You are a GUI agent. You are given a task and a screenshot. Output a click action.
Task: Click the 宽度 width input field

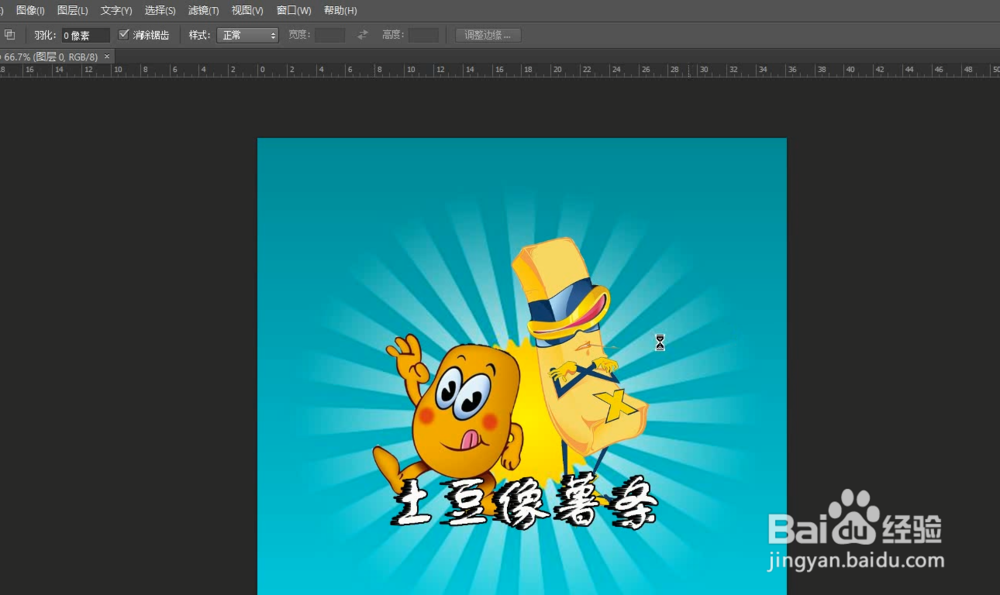tap(330, 34)
